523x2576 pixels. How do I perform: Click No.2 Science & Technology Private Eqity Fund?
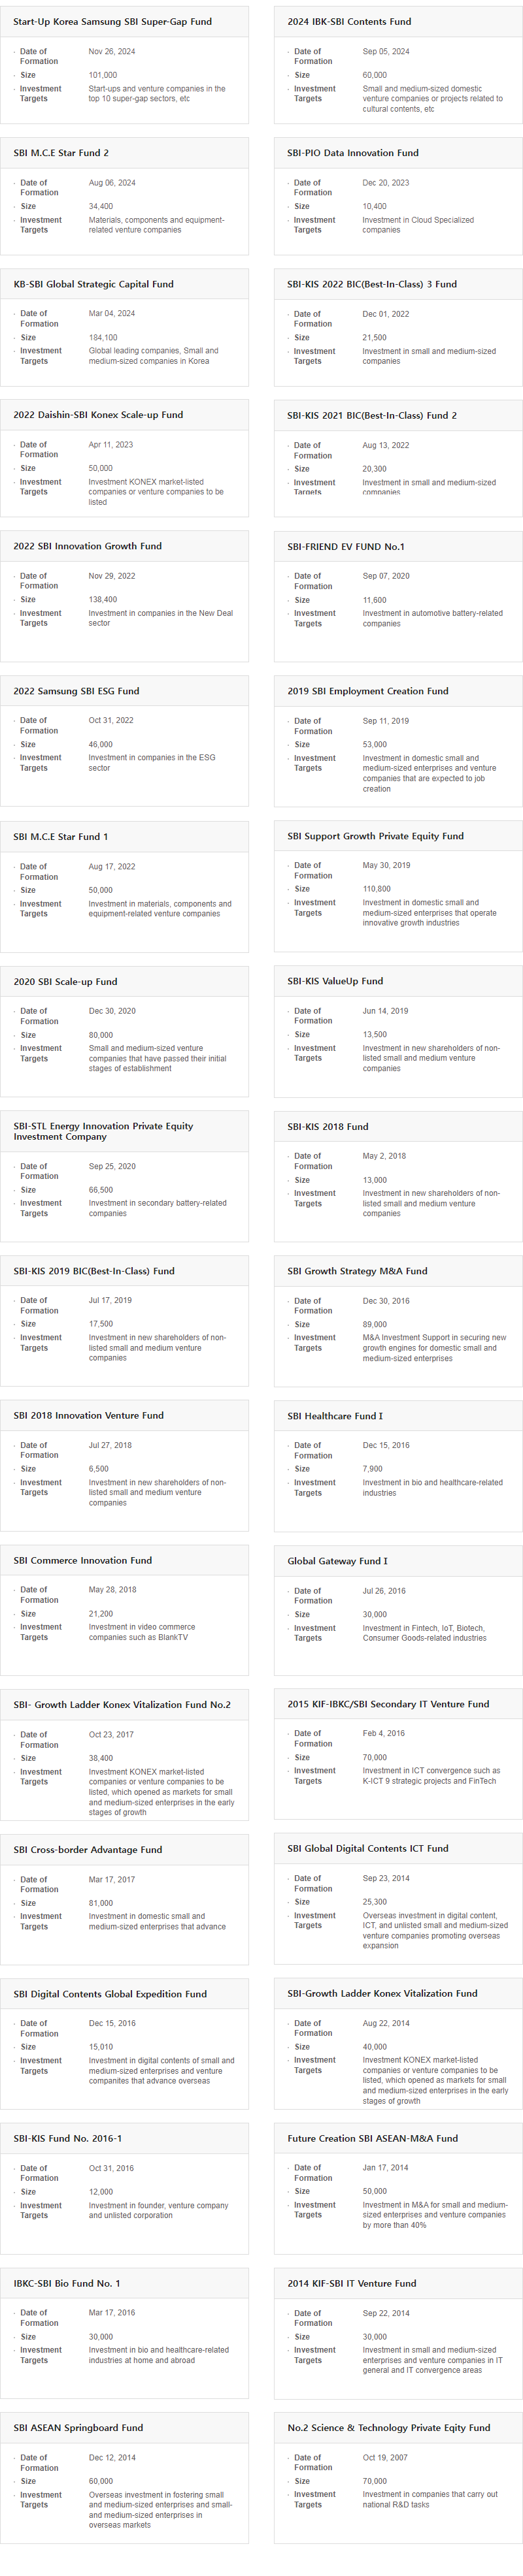(x=388, y=2428)
